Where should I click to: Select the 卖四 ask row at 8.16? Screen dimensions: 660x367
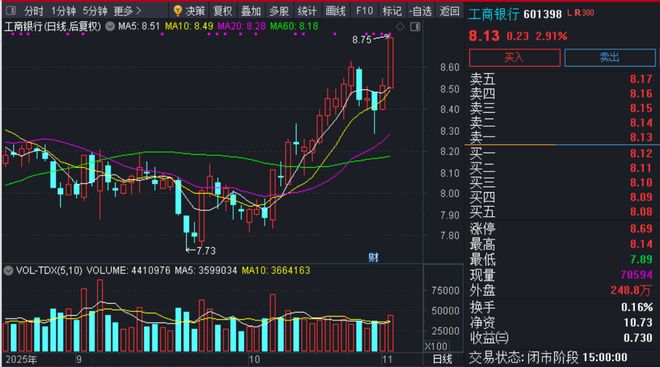pos(562,93)
